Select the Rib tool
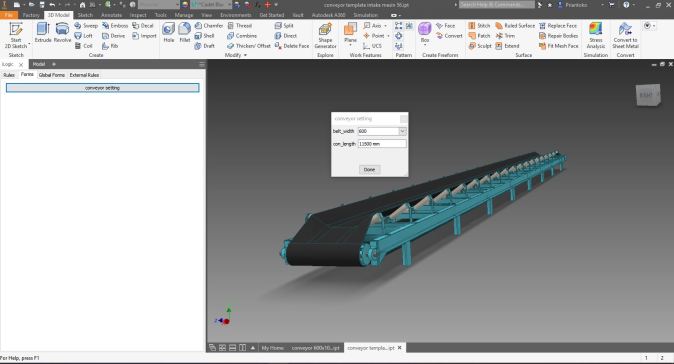674x364 pixels. [110, 46]
